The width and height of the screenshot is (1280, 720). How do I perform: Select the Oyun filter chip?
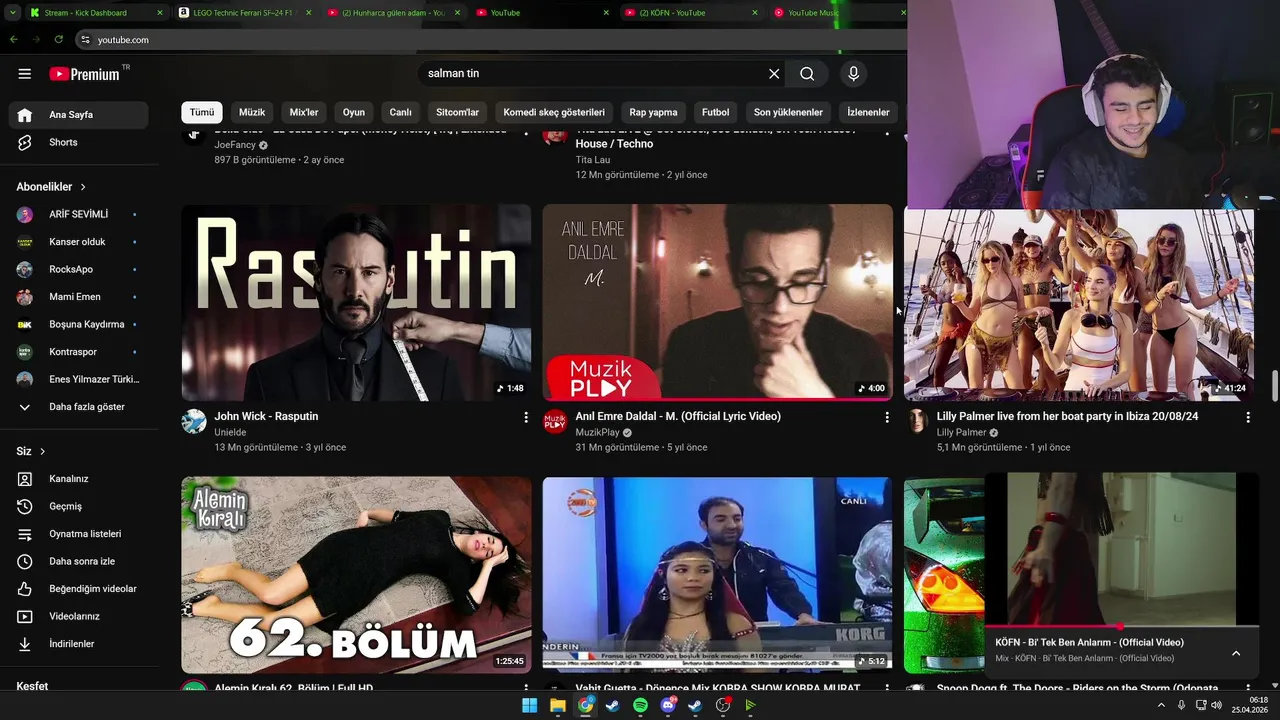(x=354, y=112)
